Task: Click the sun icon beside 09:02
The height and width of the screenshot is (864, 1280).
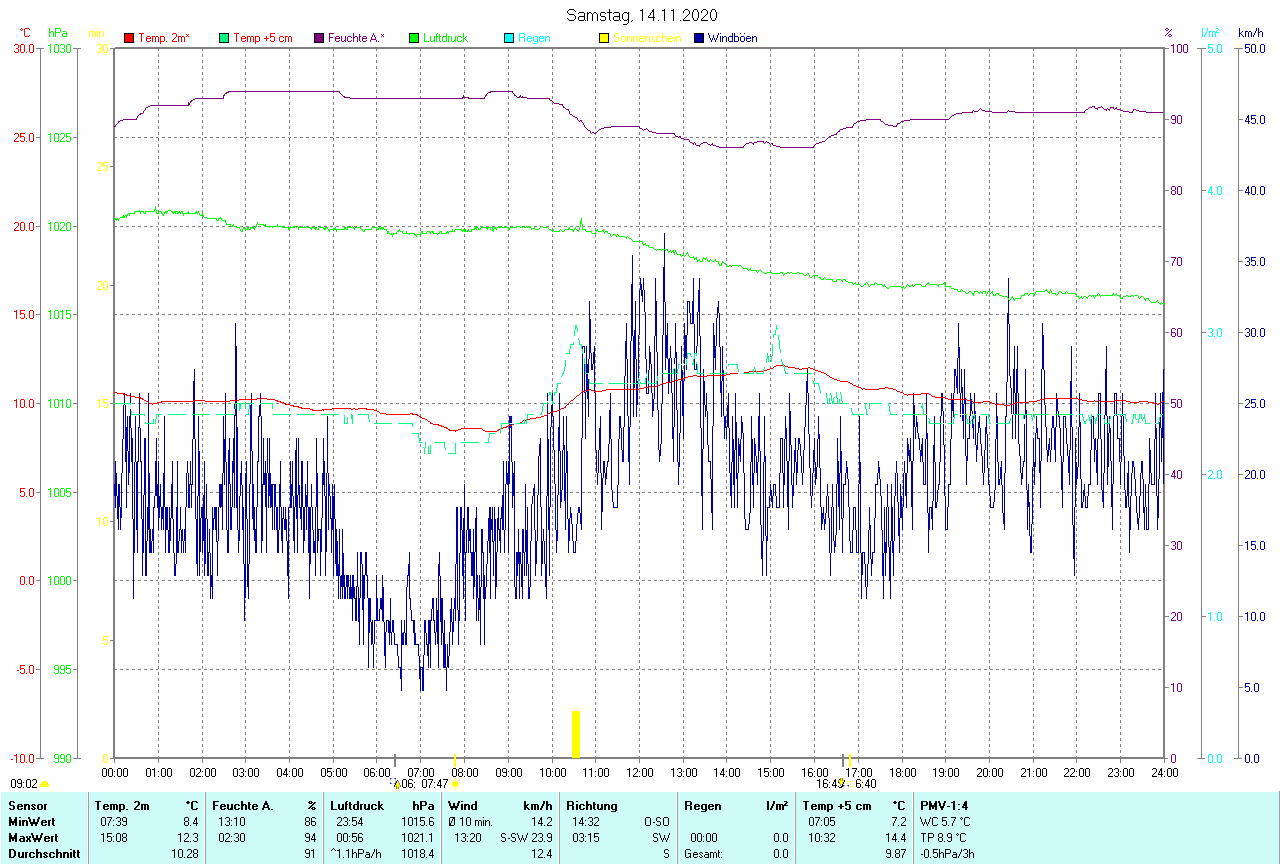Action: [45, 785]
